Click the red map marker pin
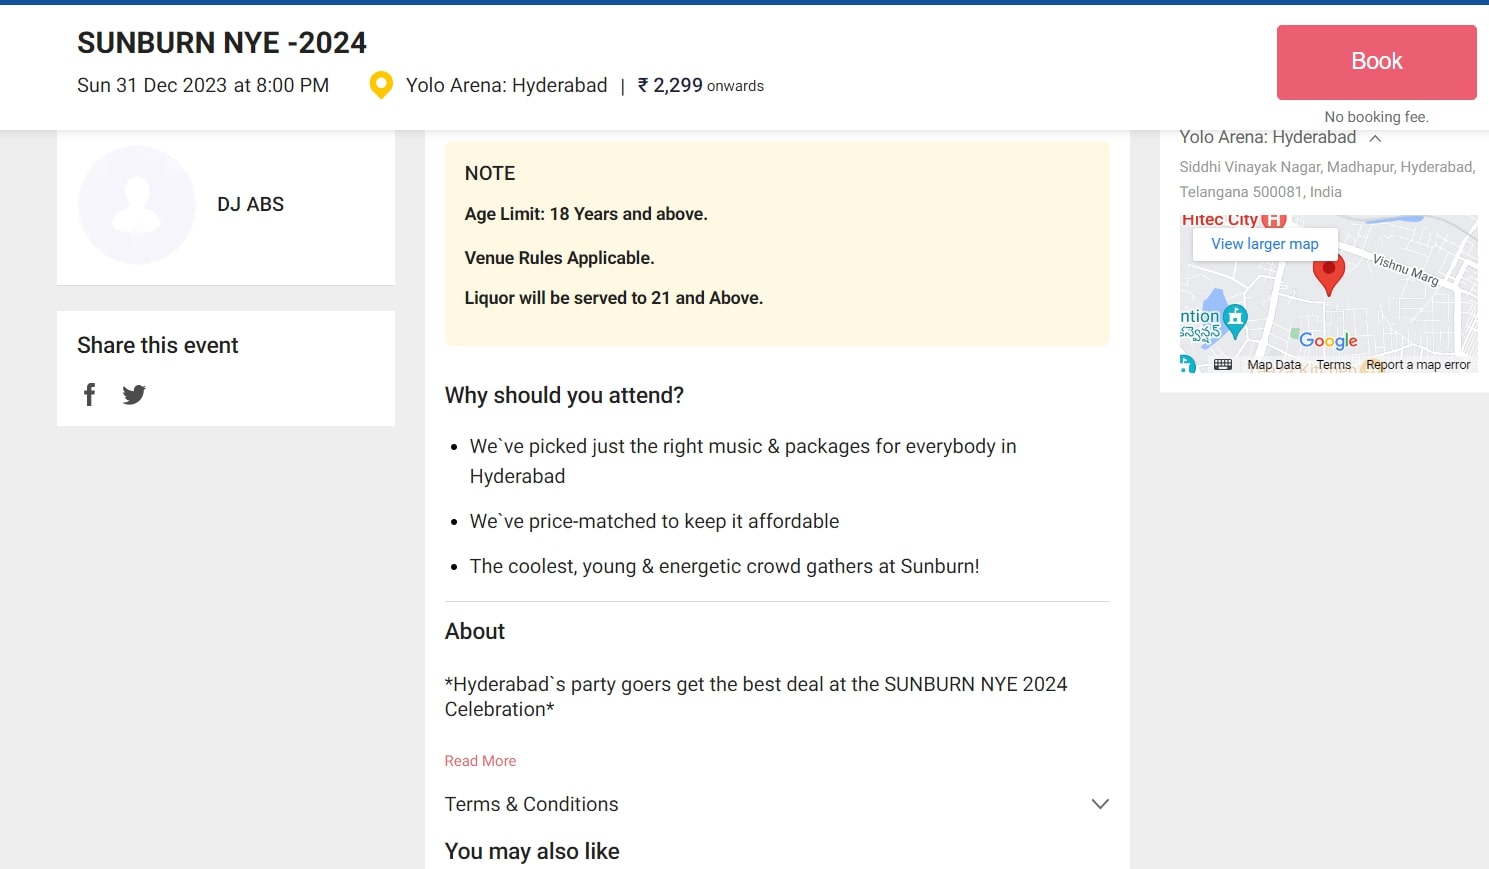The image size is (1489, 869). (x=1328, y=275)
